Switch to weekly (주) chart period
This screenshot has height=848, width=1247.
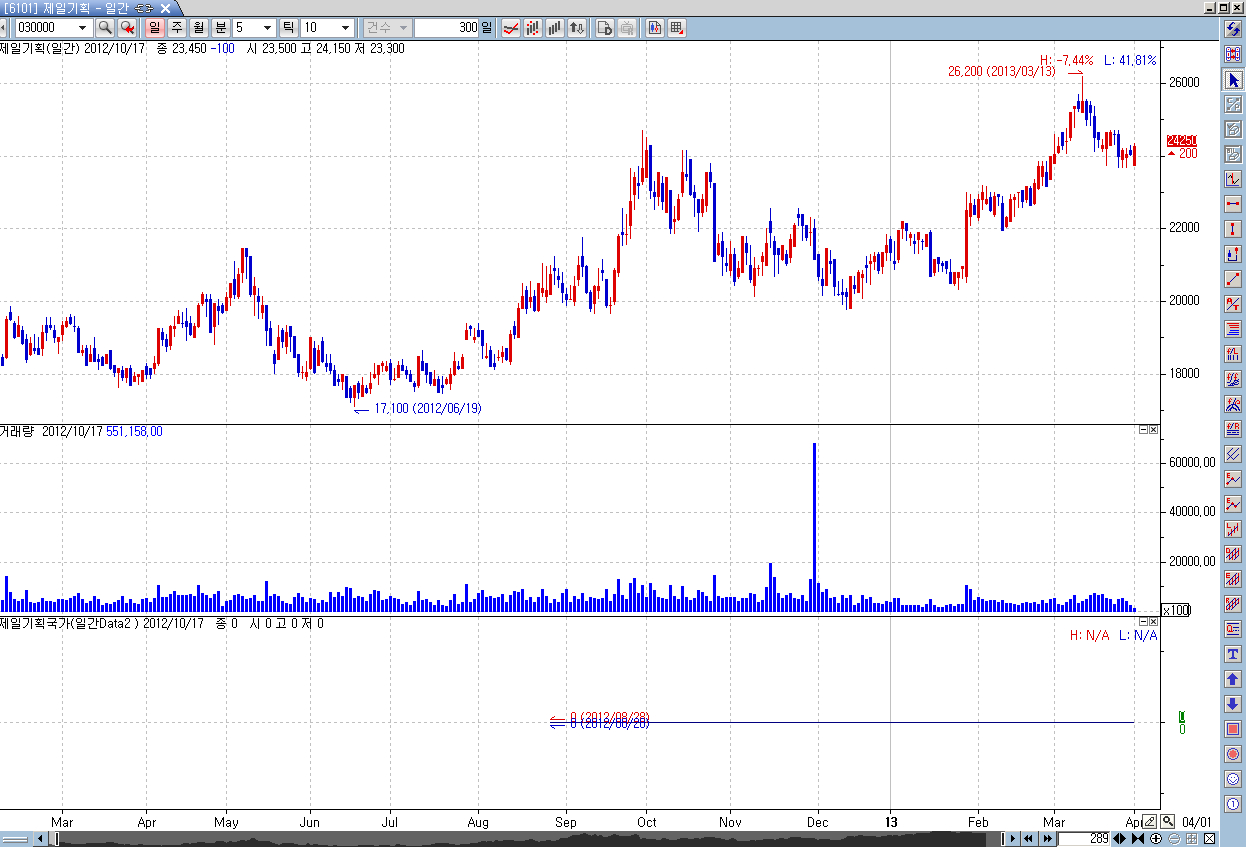tap(177, 28)
